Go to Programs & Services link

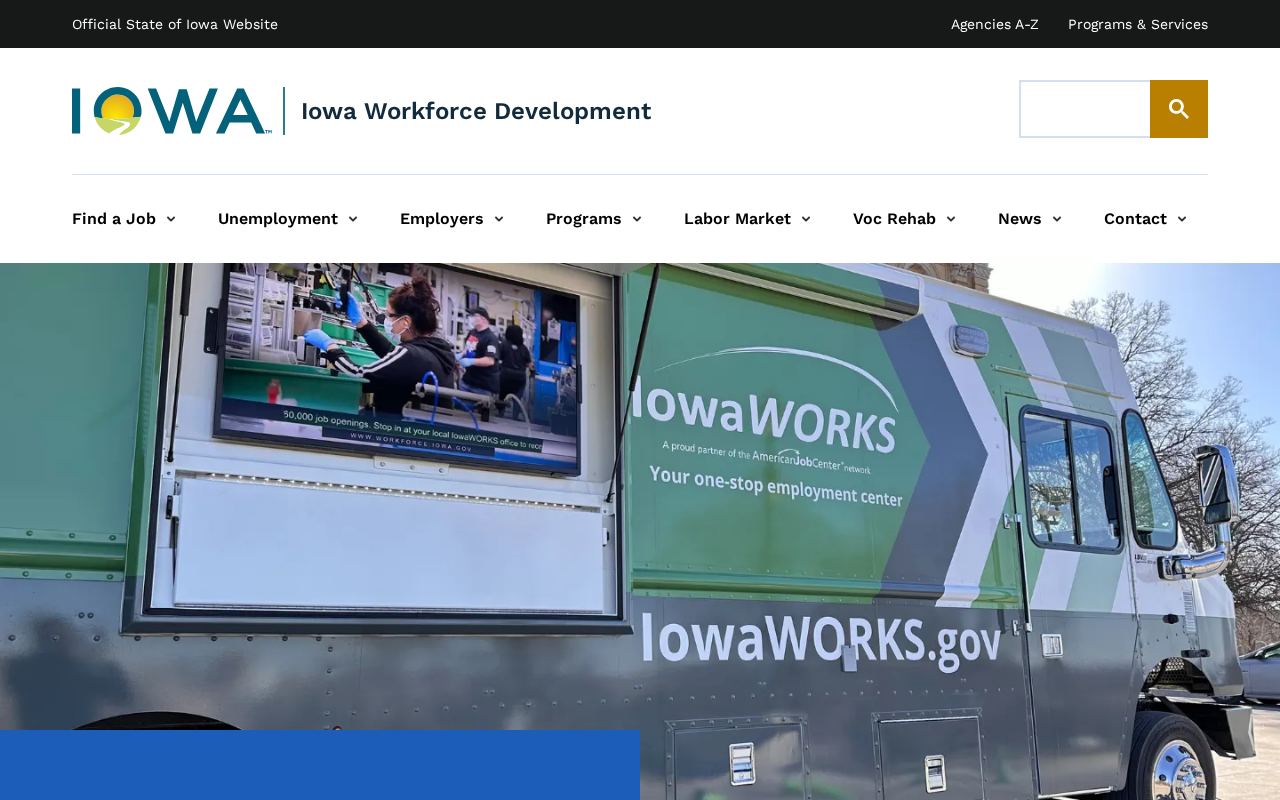coord(1138,24)
